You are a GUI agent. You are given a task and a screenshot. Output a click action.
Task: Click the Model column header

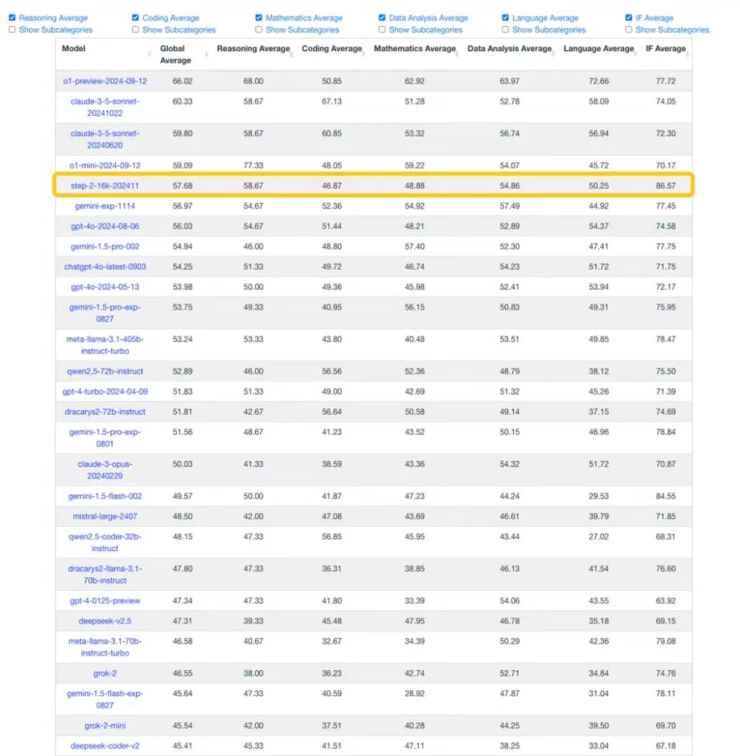click(x=74, y=48)
